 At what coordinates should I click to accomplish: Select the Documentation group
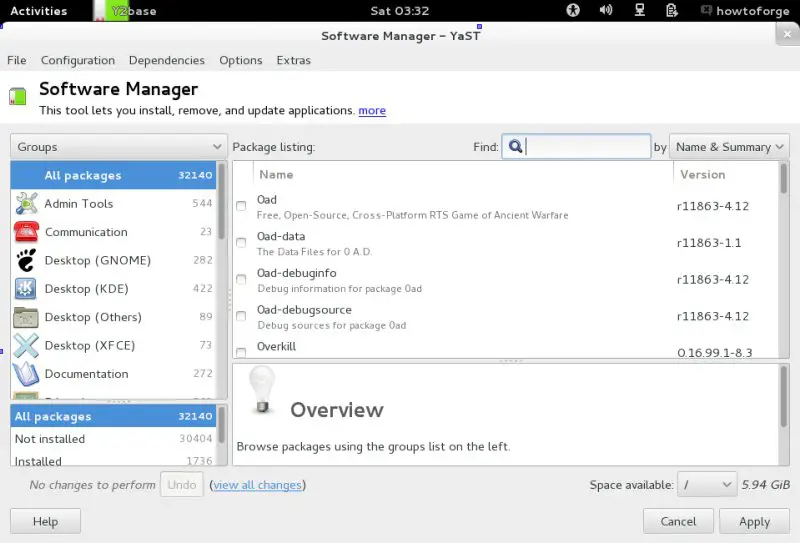click(113, 374)
